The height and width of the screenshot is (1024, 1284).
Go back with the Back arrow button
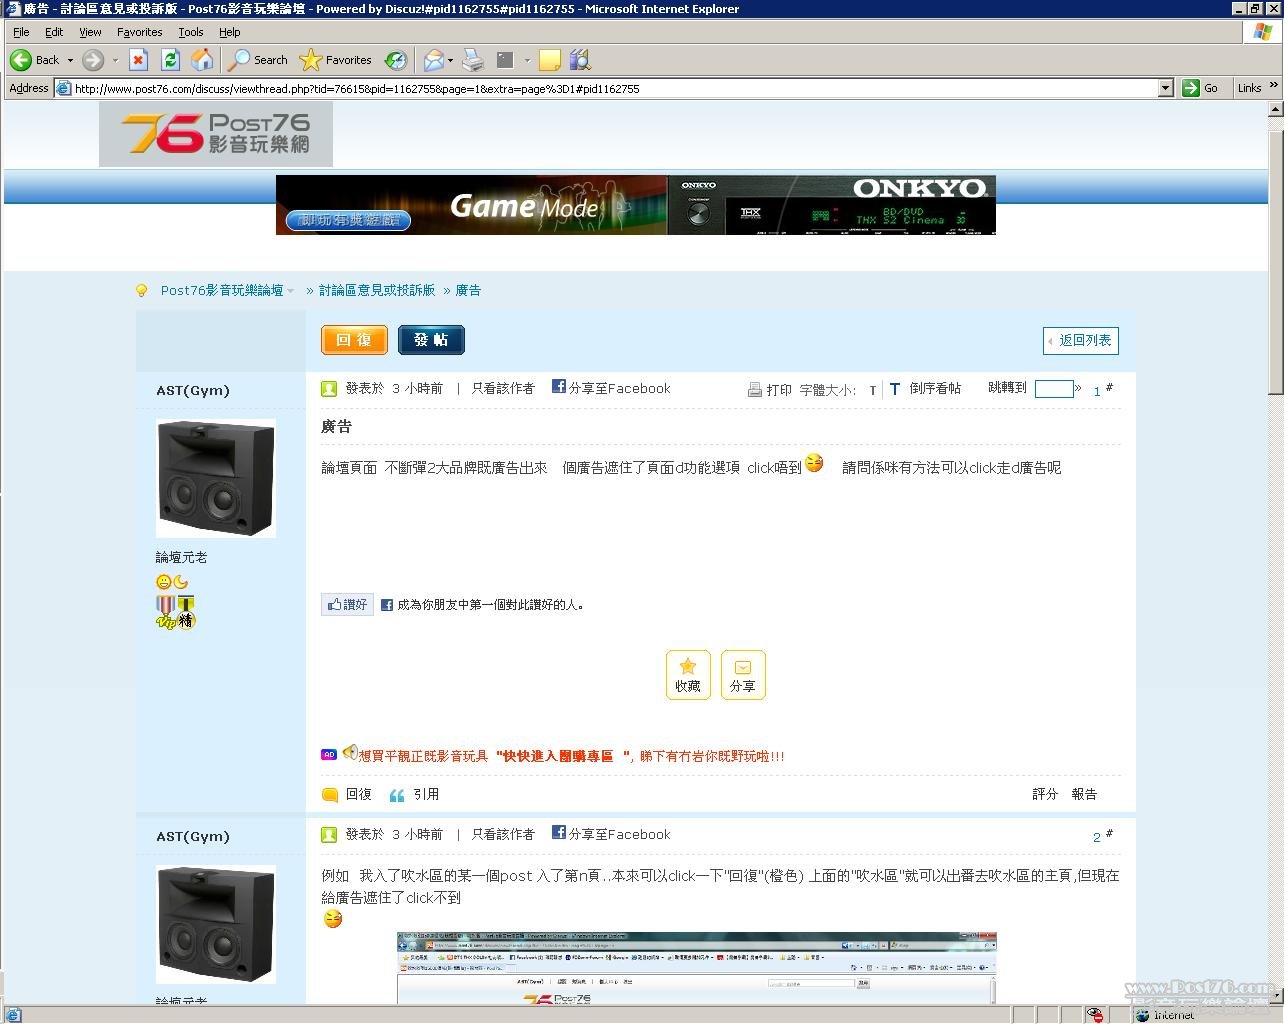tap(34, 60)
